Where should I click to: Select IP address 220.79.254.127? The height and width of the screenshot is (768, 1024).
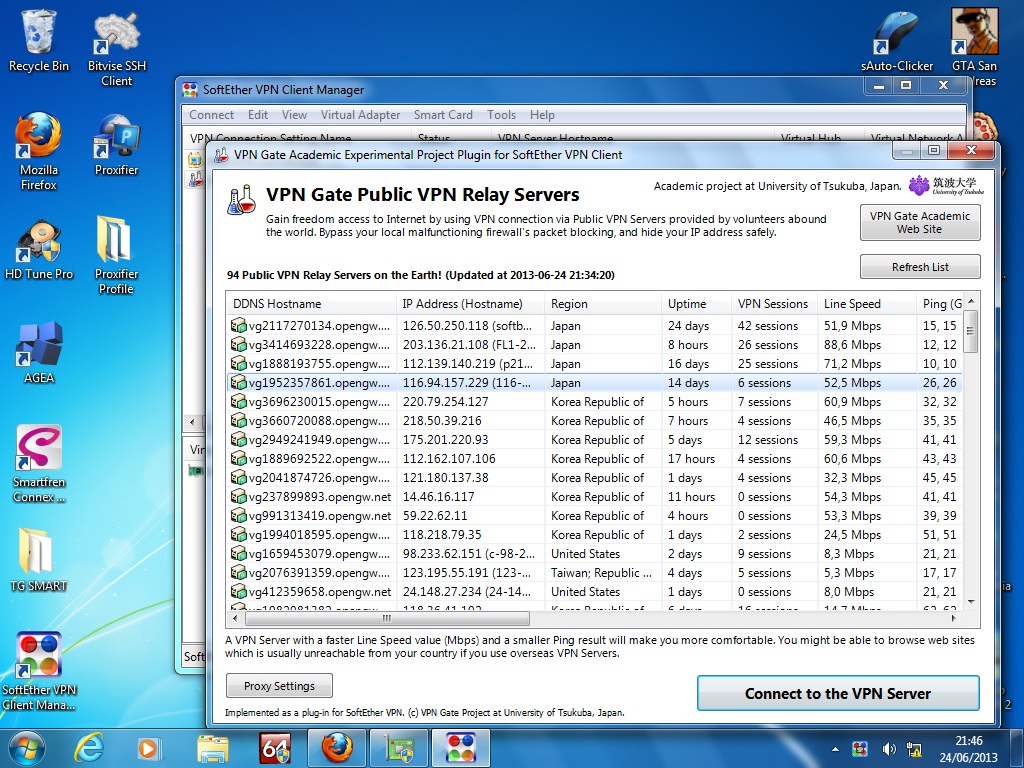coord(445,402)
